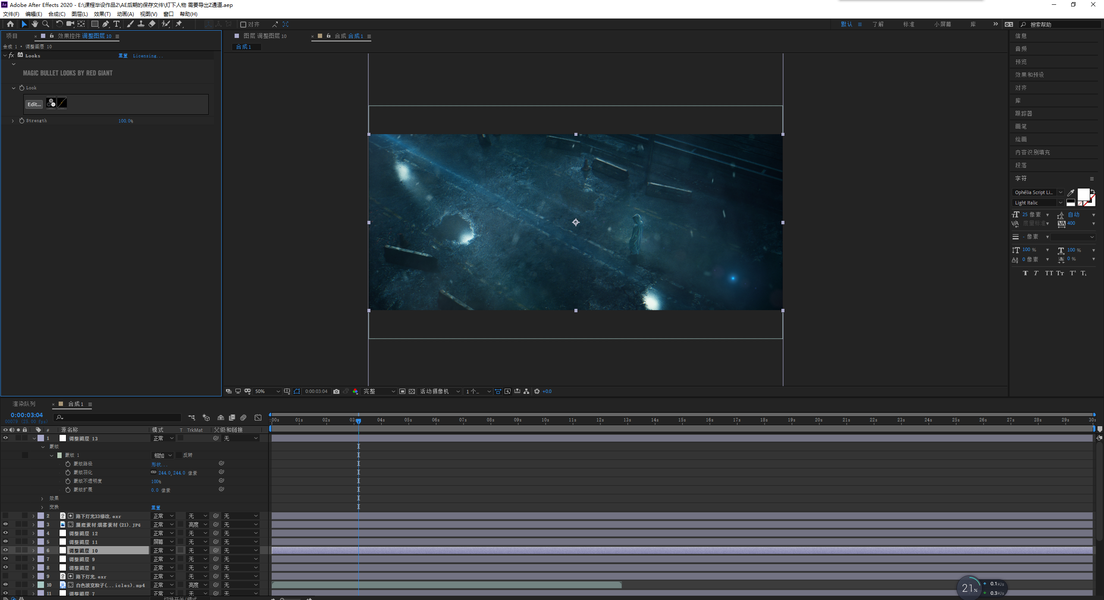
Task: Switch to the 渲染队列 tab
Action: pyautogui.click(x=24, y=404)
